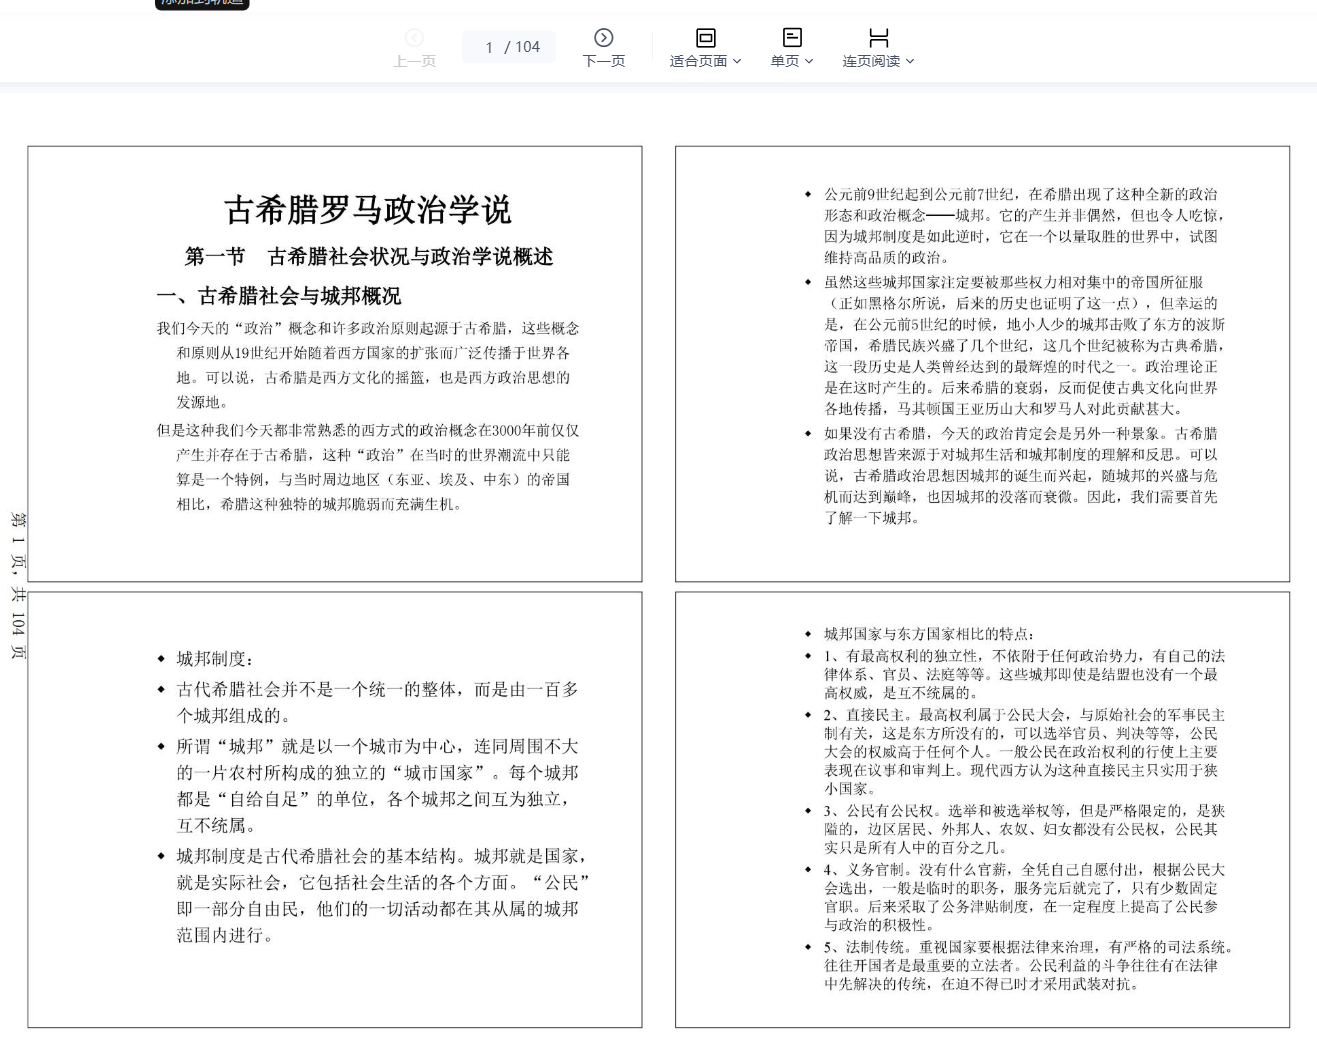1317x1053 pixels.
Task: Select the title slide 古希腊罗马政治学说
Action: point(367,210)
